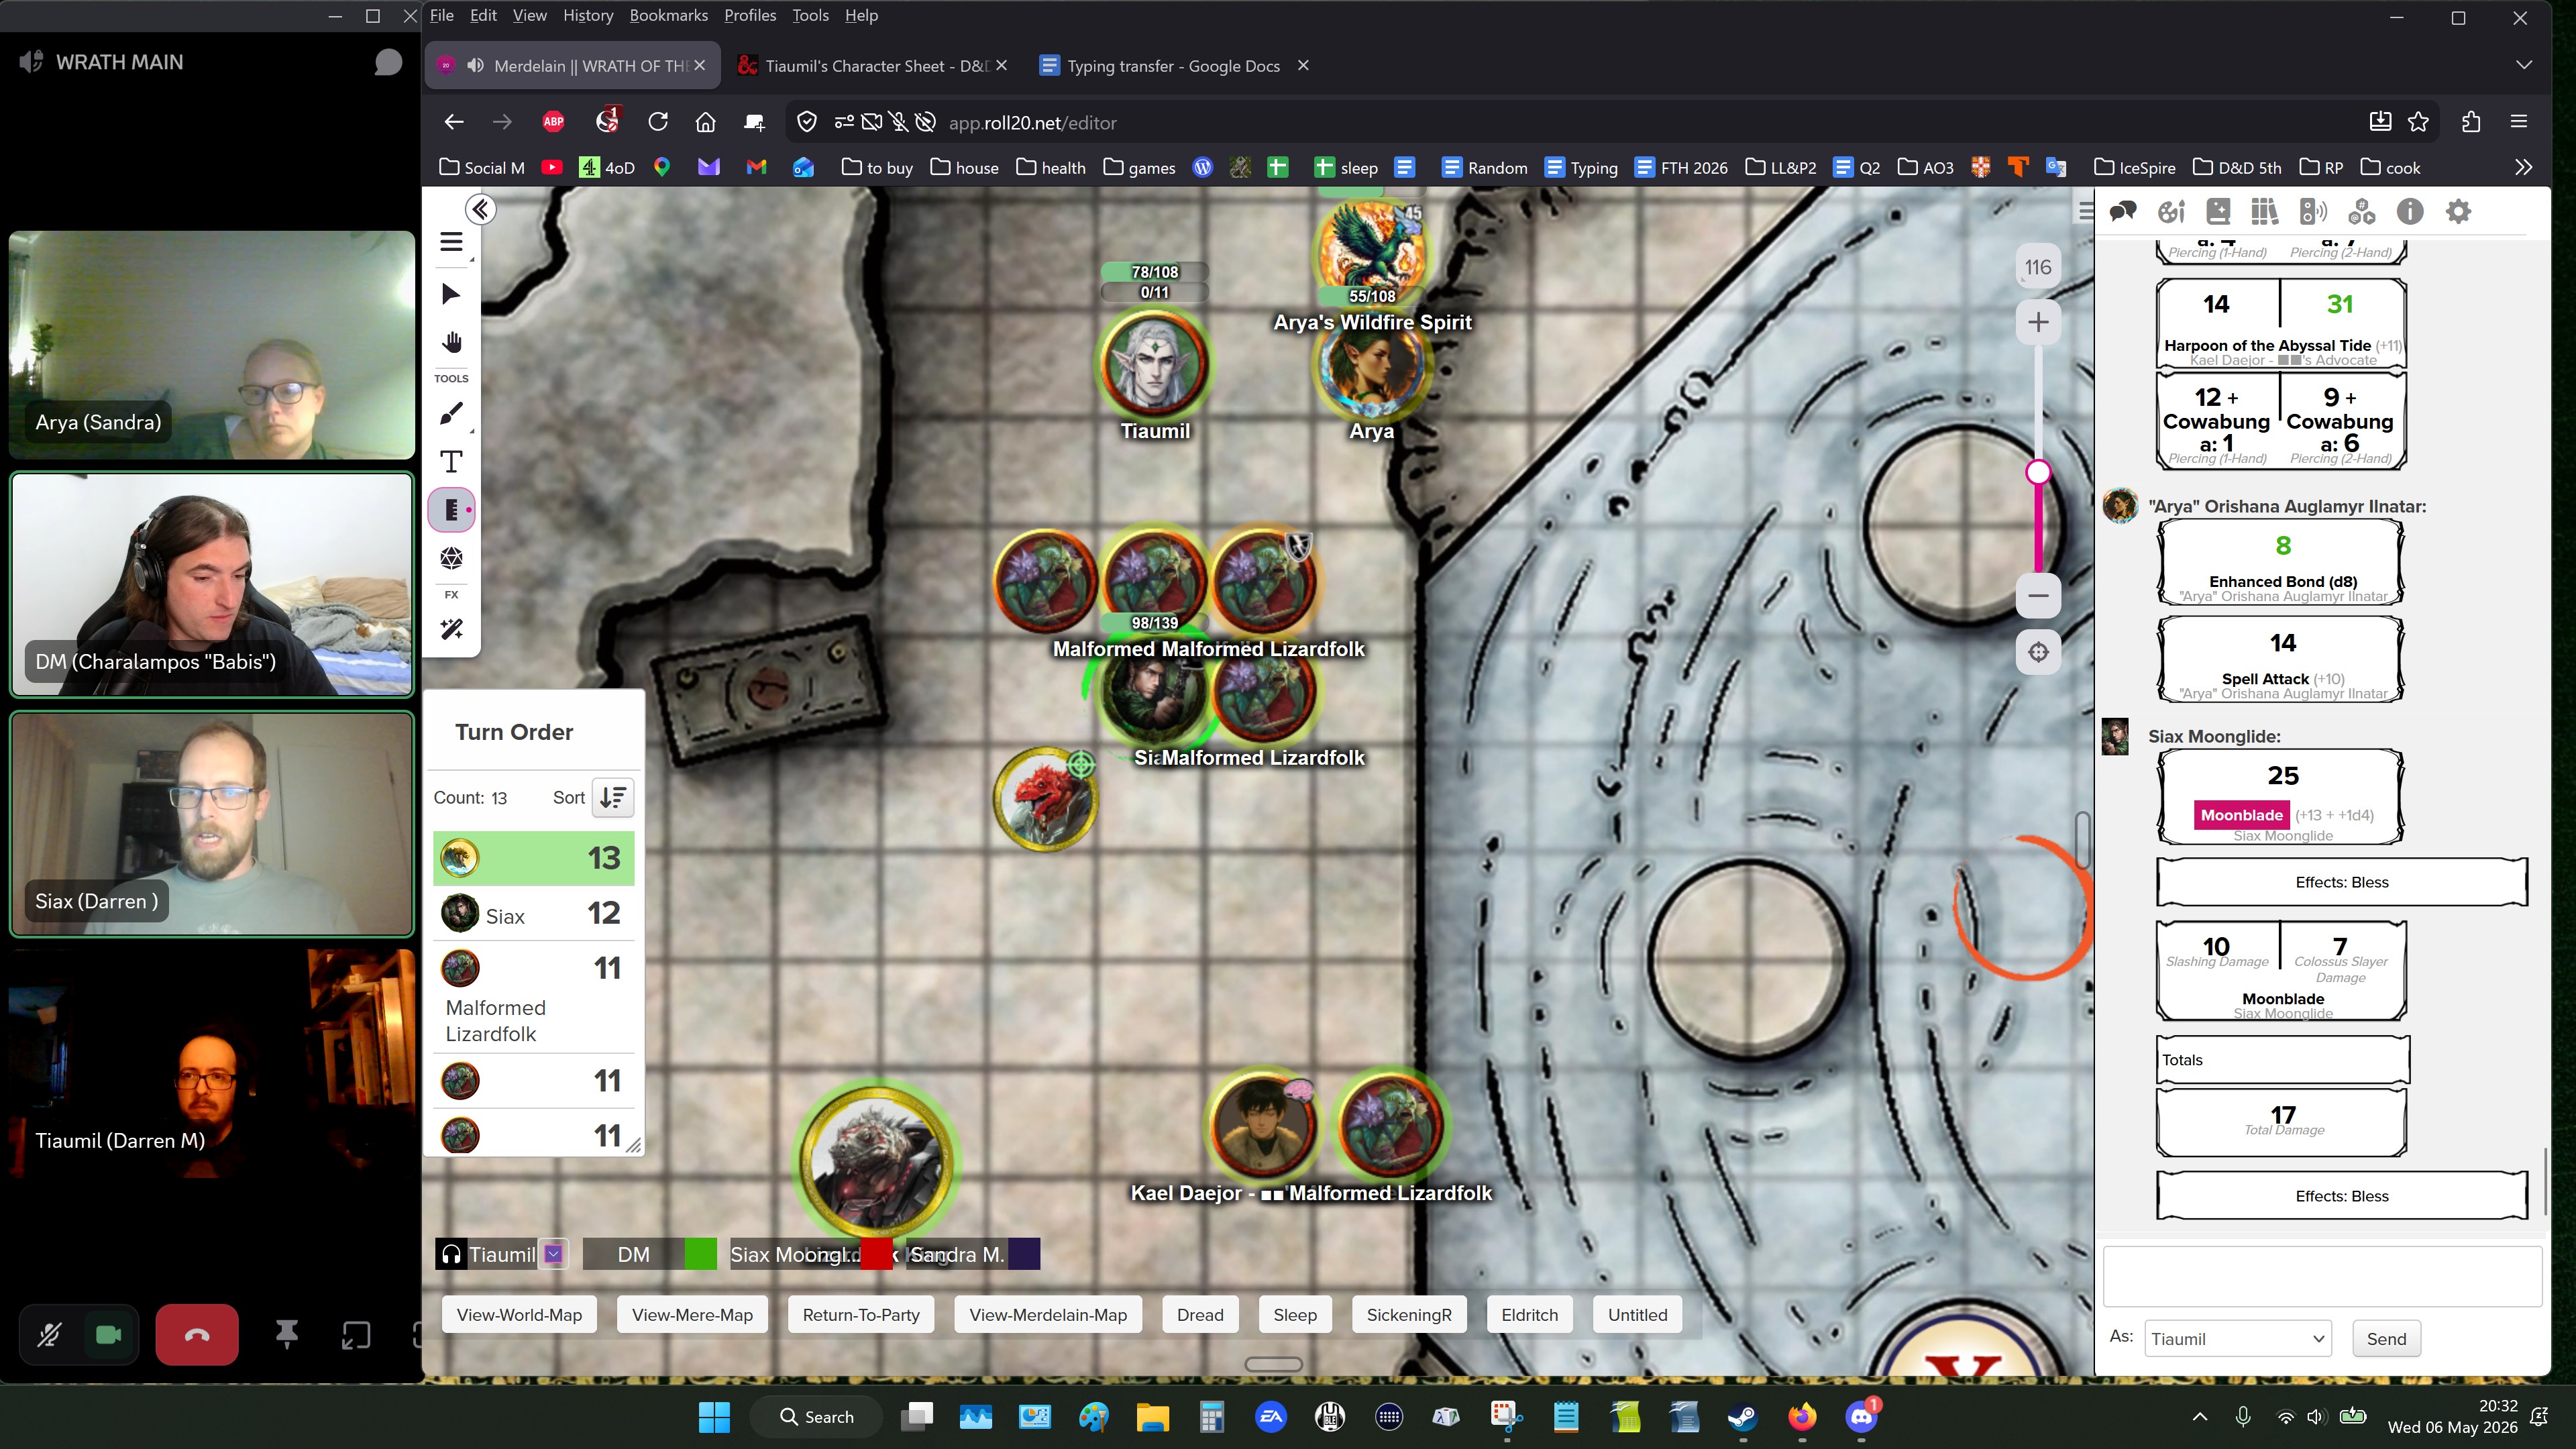Screen dimensions: 2576x1449
Task: Hang up the WRATH MAIN call
Action: click(x=197, y=1334)
